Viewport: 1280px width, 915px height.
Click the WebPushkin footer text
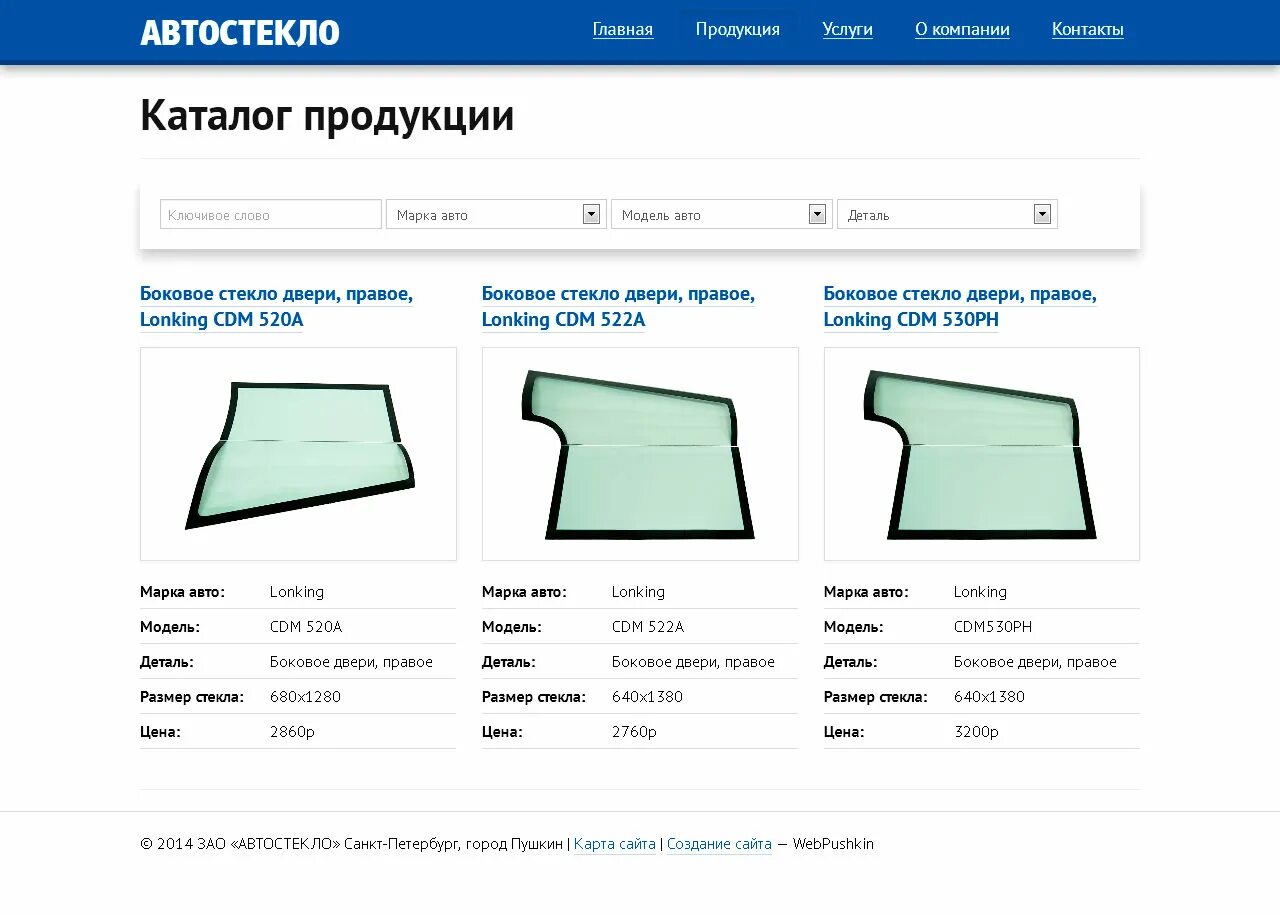click(x=833, y=844)
